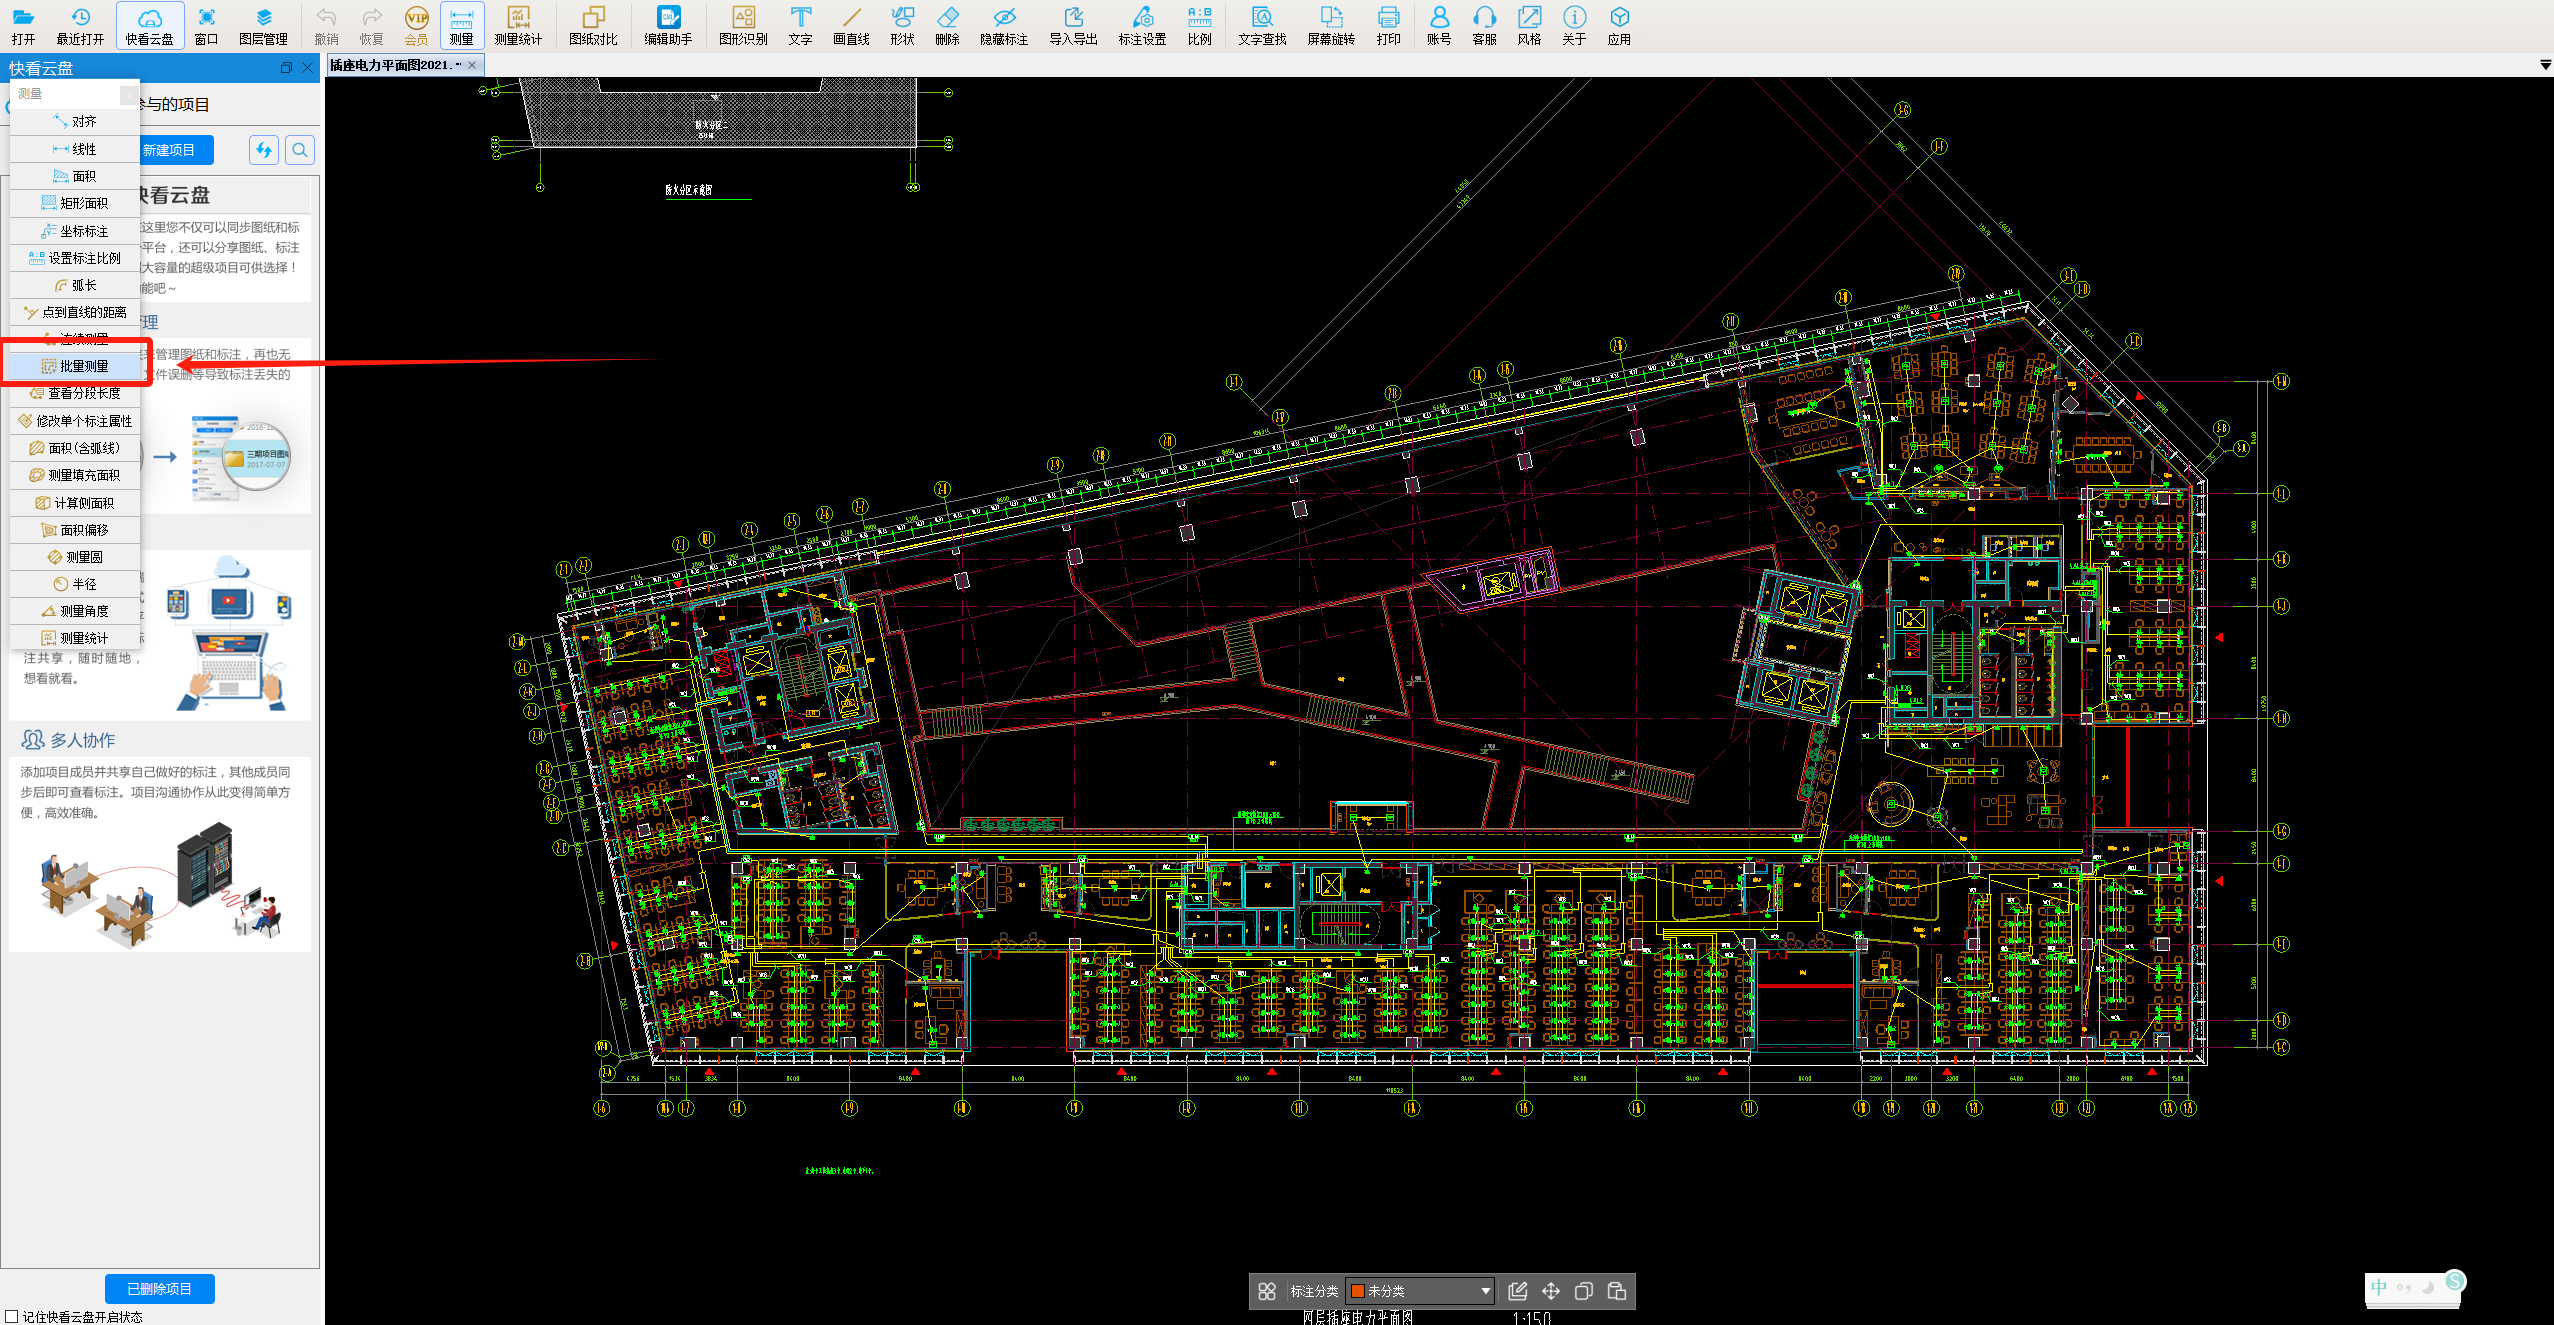Choose 弧长 arc length entry
The image size is (2554, 1325).
[x=75, y=285]
